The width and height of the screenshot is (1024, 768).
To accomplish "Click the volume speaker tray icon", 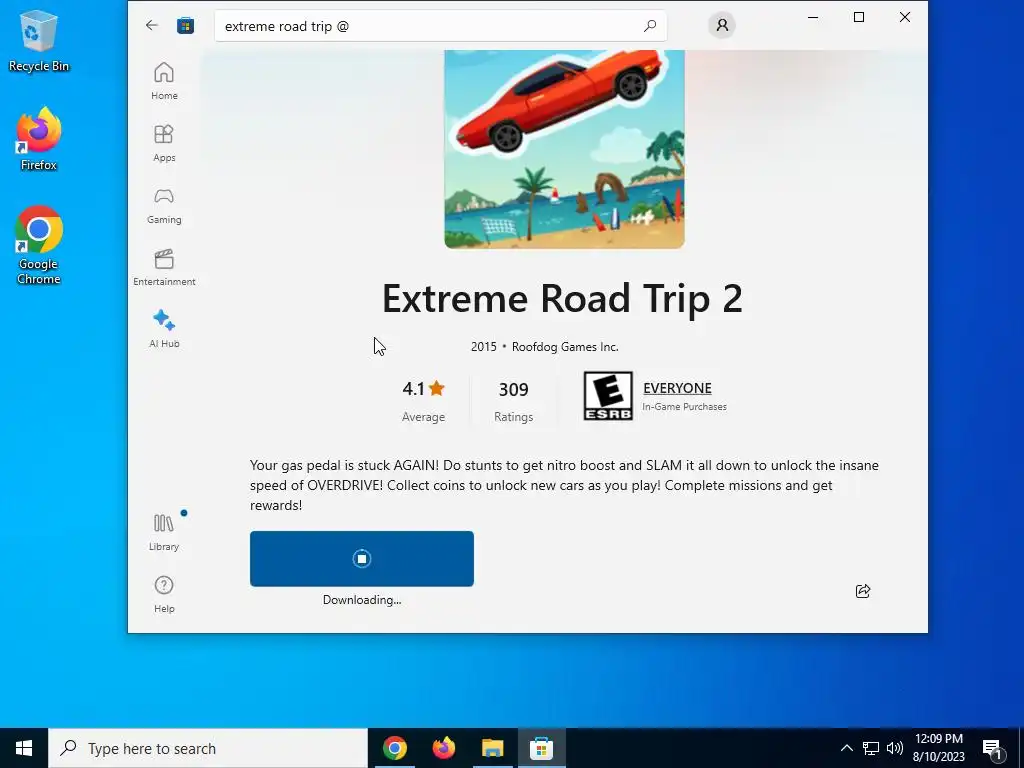I will pos(895,748).
